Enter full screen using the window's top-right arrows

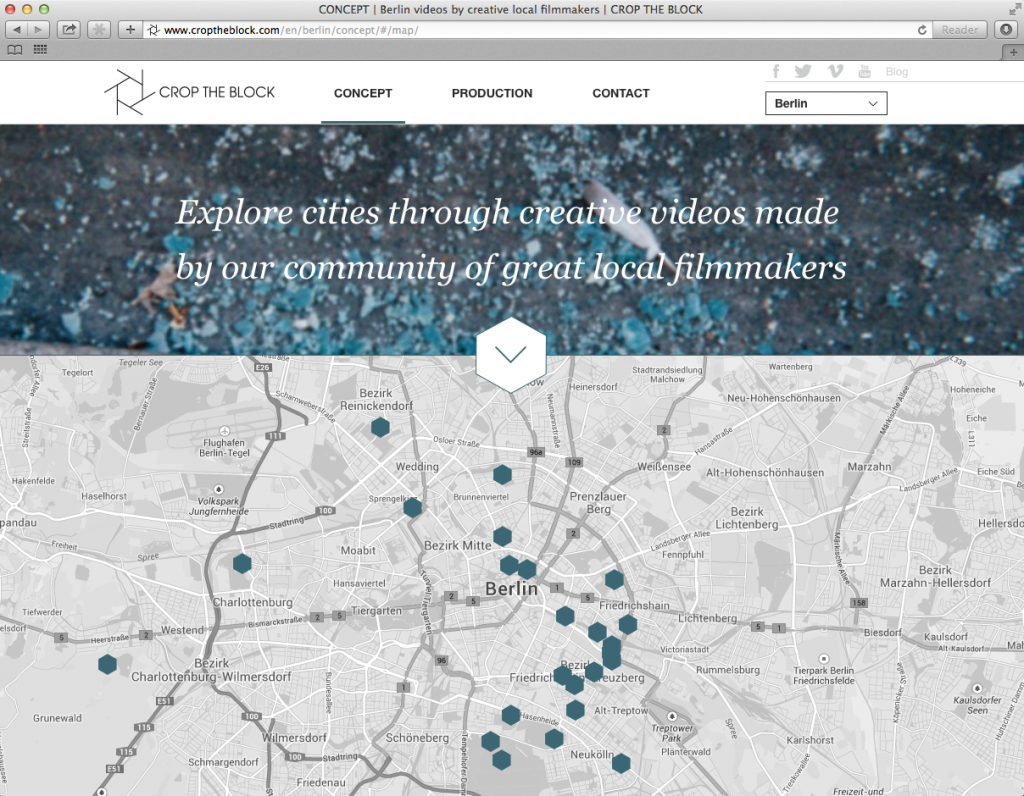[1014, 8]
